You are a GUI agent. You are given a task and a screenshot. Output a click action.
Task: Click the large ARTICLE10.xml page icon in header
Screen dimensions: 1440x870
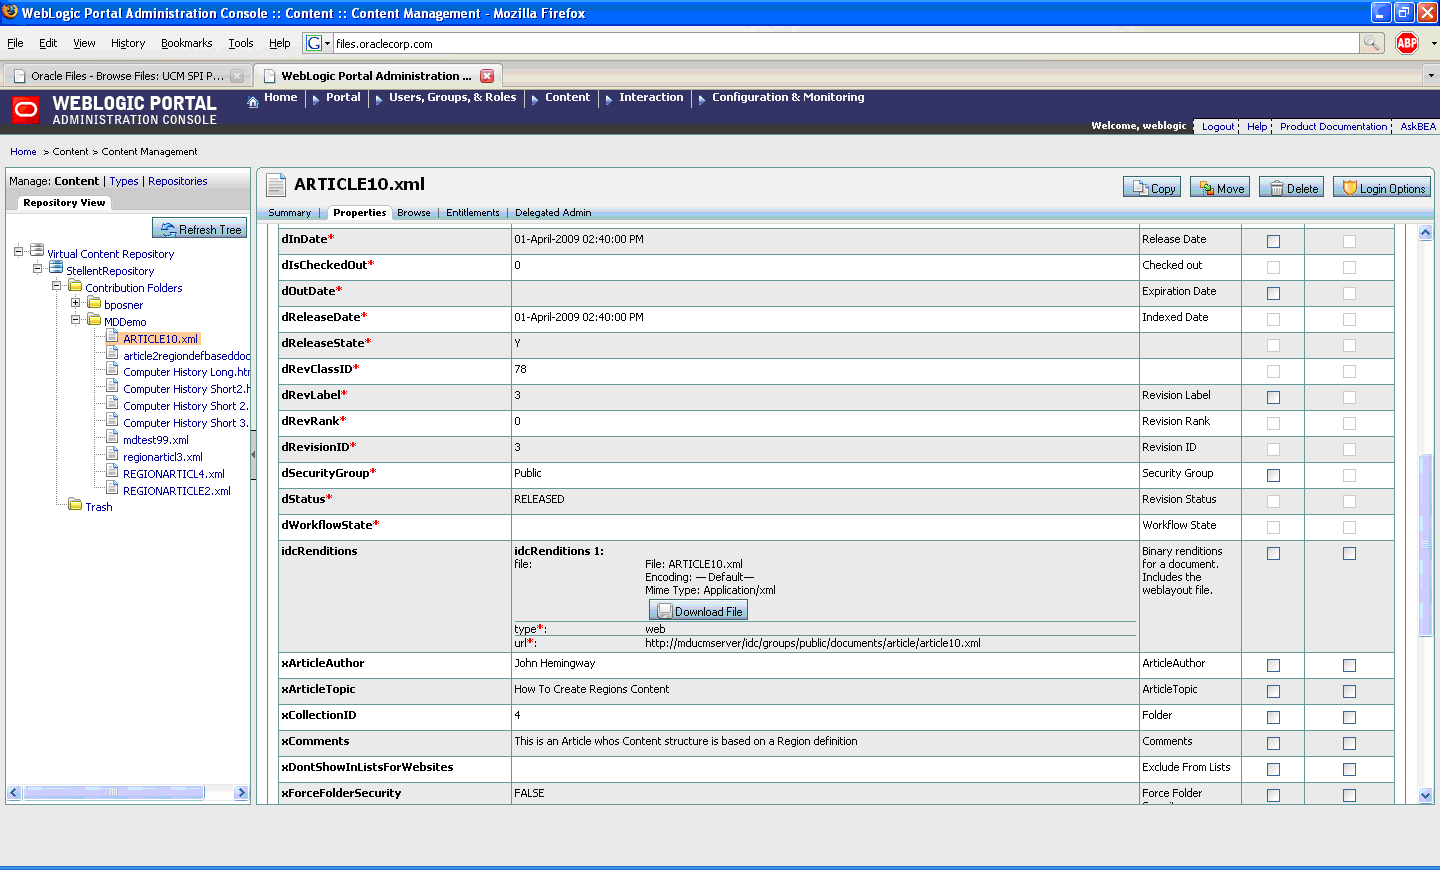click(276, 184)
